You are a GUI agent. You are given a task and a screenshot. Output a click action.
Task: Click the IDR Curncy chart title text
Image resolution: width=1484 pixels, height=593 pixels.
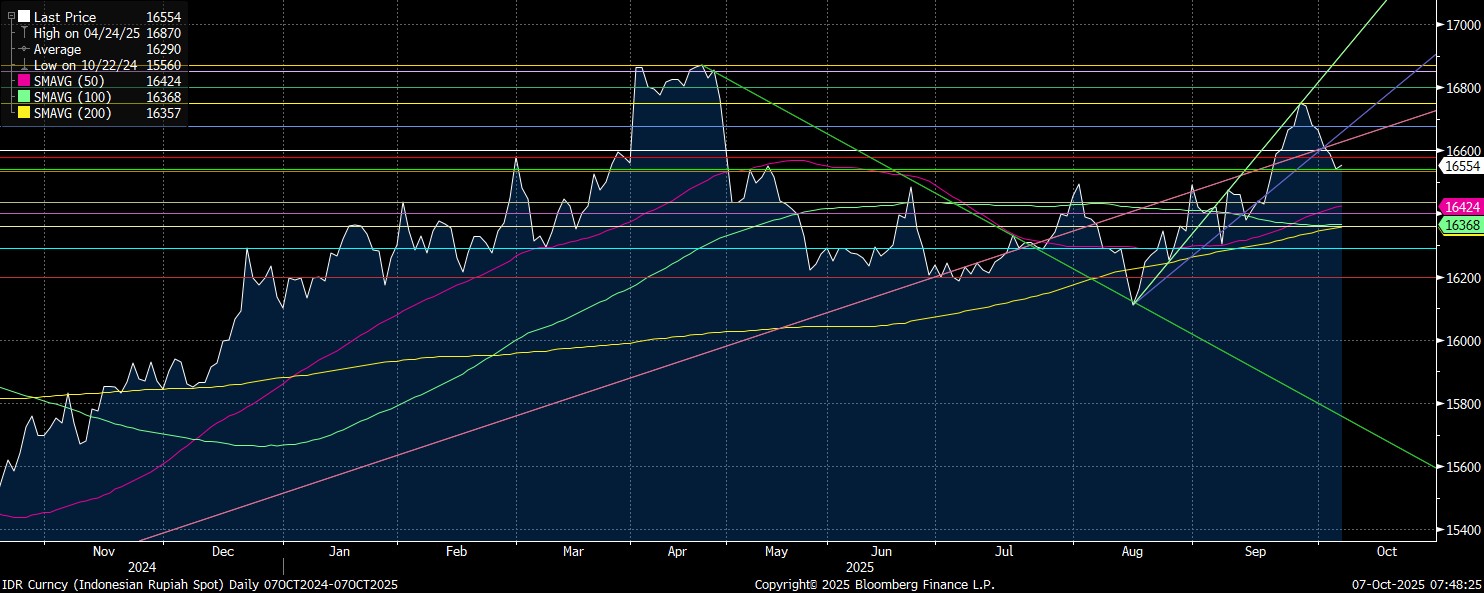[200, 584]
